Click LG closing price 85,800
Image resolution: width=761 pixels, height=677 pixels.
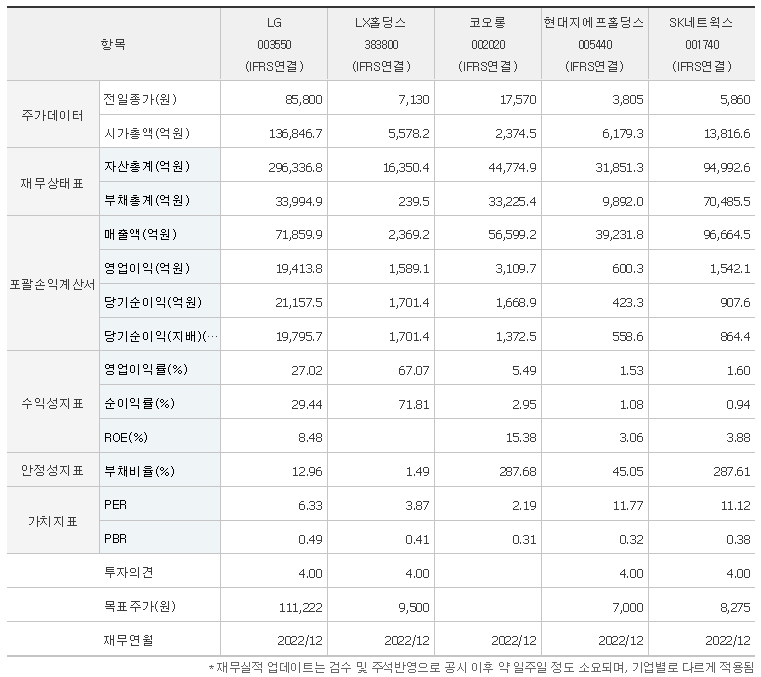coord(304,99)
